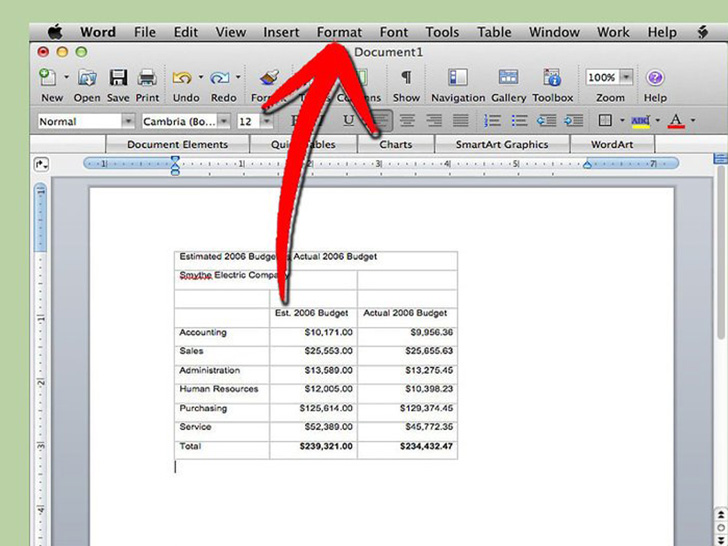Click the $239,321.00 total cell

(x=313, y=450)
